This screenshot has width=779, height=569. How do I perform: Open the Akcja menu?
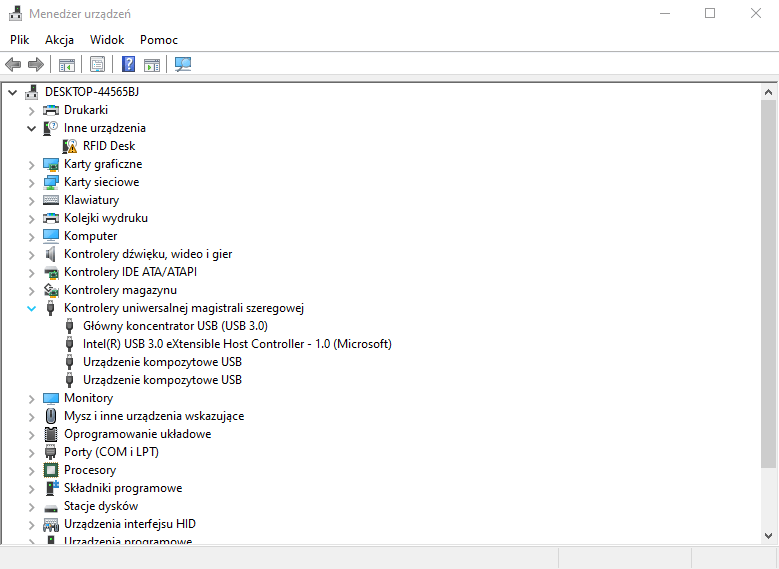(59, 40)
